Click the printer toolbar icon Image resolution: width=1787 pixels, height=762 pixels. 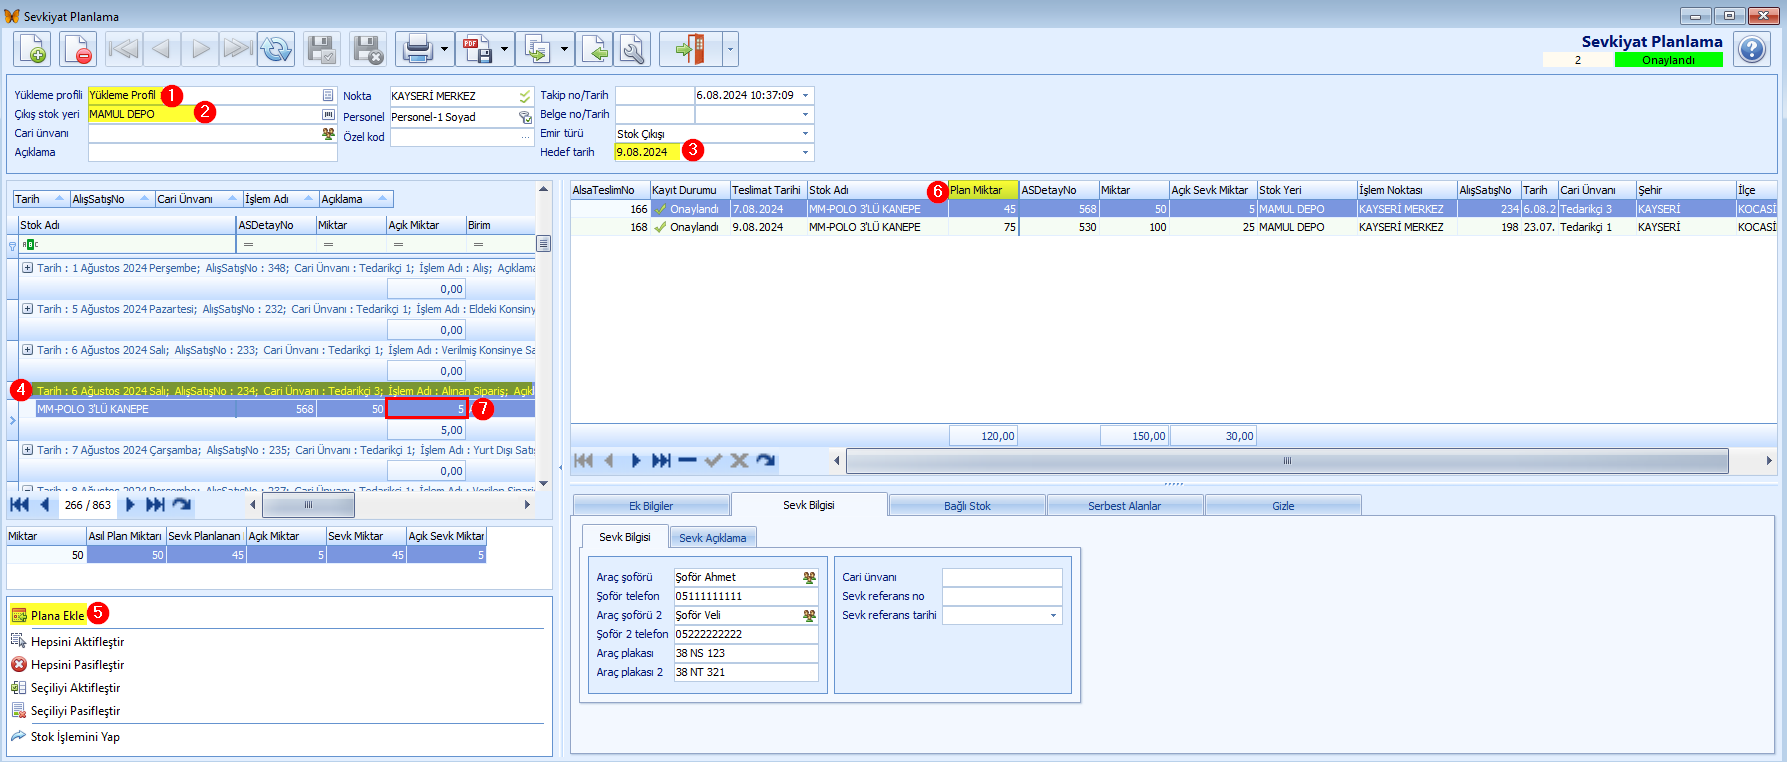point(417,49)
